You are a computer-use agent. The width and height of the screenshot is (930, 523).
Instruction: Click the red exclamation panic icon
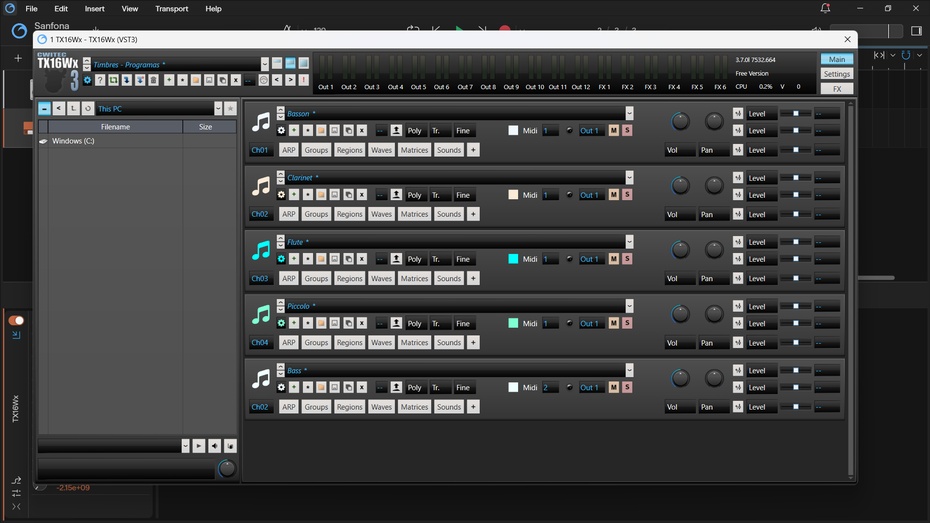[304, 80]
